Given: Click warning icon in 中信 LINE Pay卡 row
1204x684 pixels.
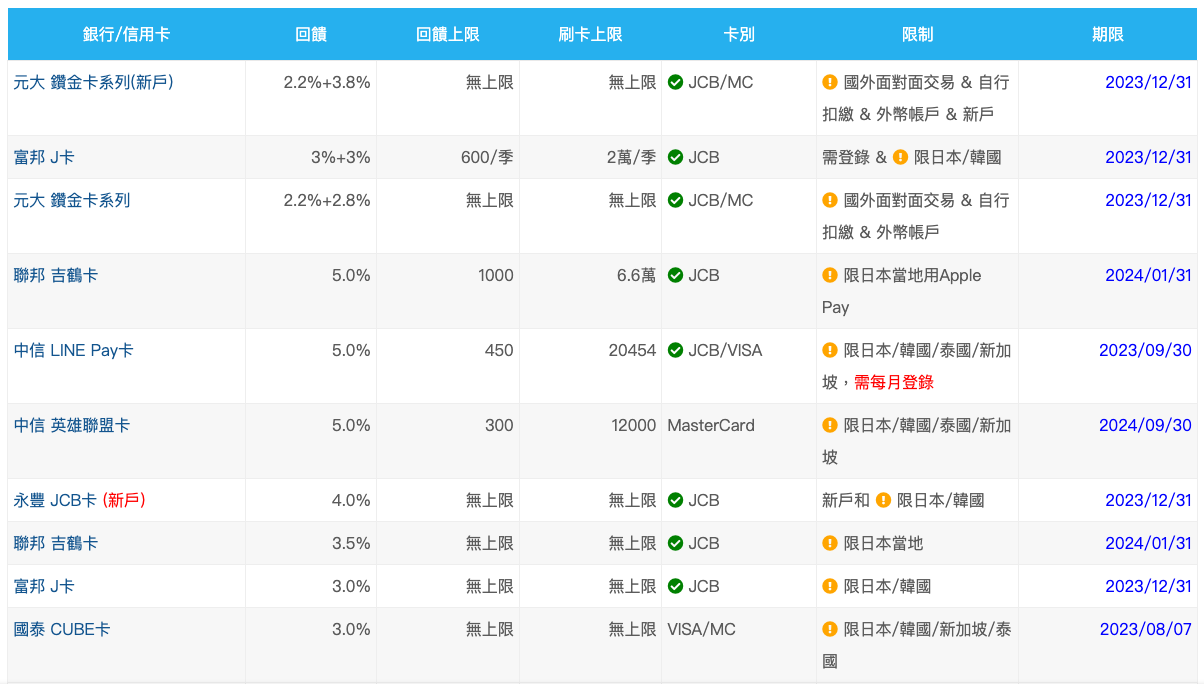Looking at the screenshot, I should tap(830, 350).
